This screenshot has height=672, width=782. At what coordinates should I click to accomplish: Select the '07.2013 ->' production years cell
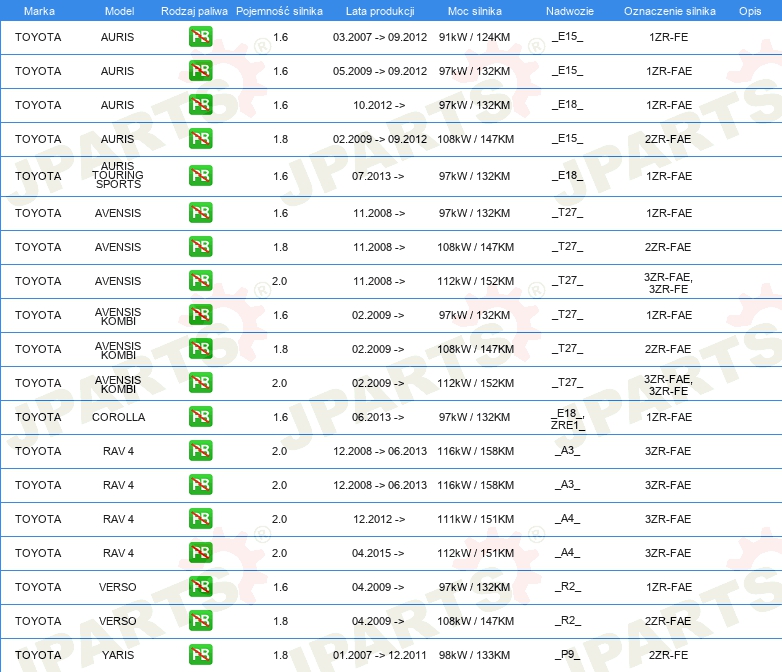coord(378,176)
